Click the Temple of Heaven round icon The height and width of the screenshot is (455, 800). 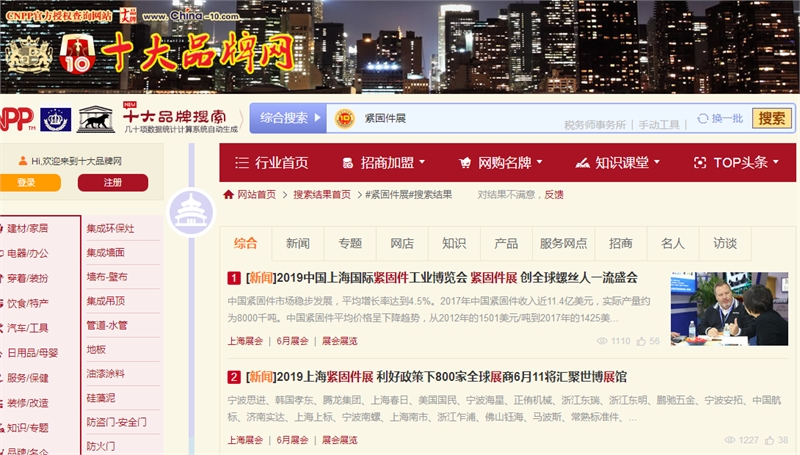coord(191,212)
